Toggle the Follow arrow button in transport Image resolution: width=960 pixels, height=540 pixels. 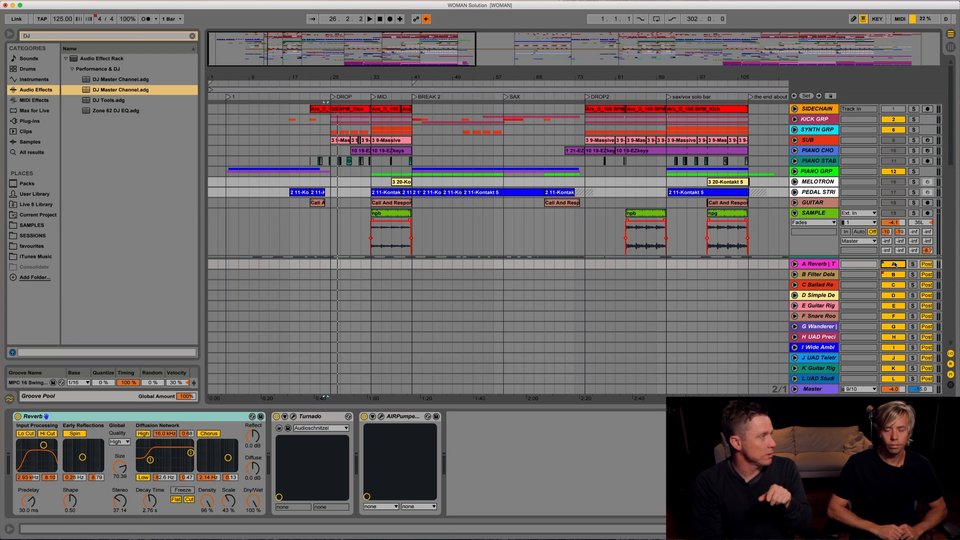tap(313, 19)
